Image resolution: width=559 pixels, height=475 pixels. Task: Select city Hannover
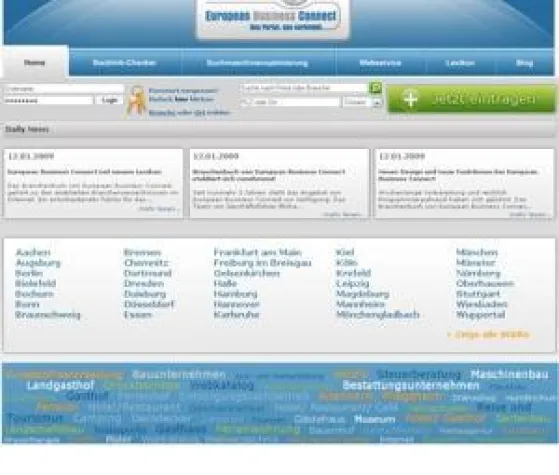[x=236, y=305]
